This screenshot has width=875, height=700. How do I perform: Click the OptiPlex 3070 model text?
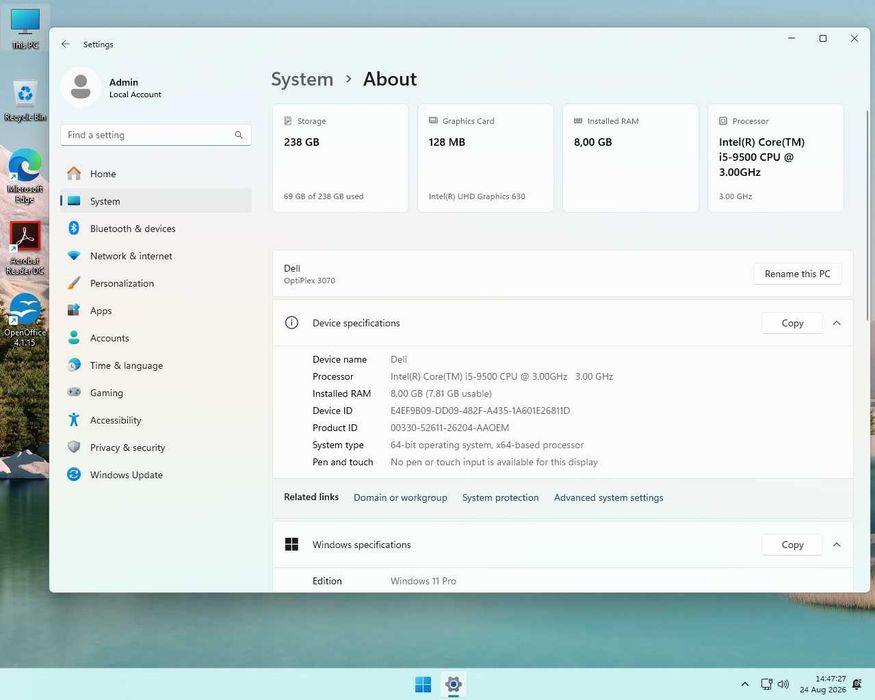point(309,281)
